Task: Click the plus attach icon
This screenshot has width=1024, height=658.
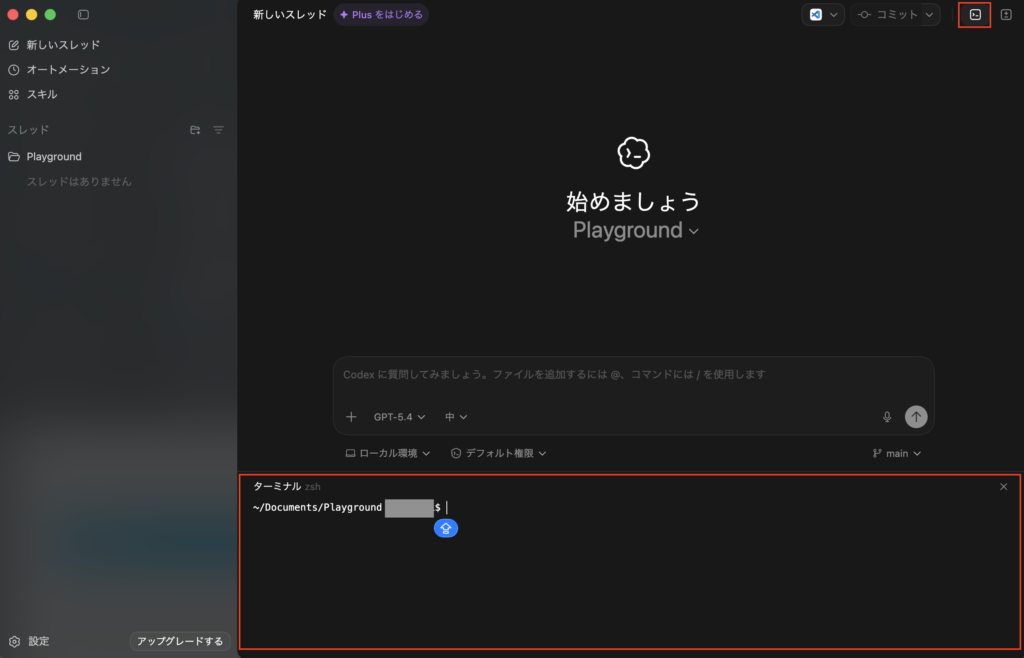Action: 351,417
